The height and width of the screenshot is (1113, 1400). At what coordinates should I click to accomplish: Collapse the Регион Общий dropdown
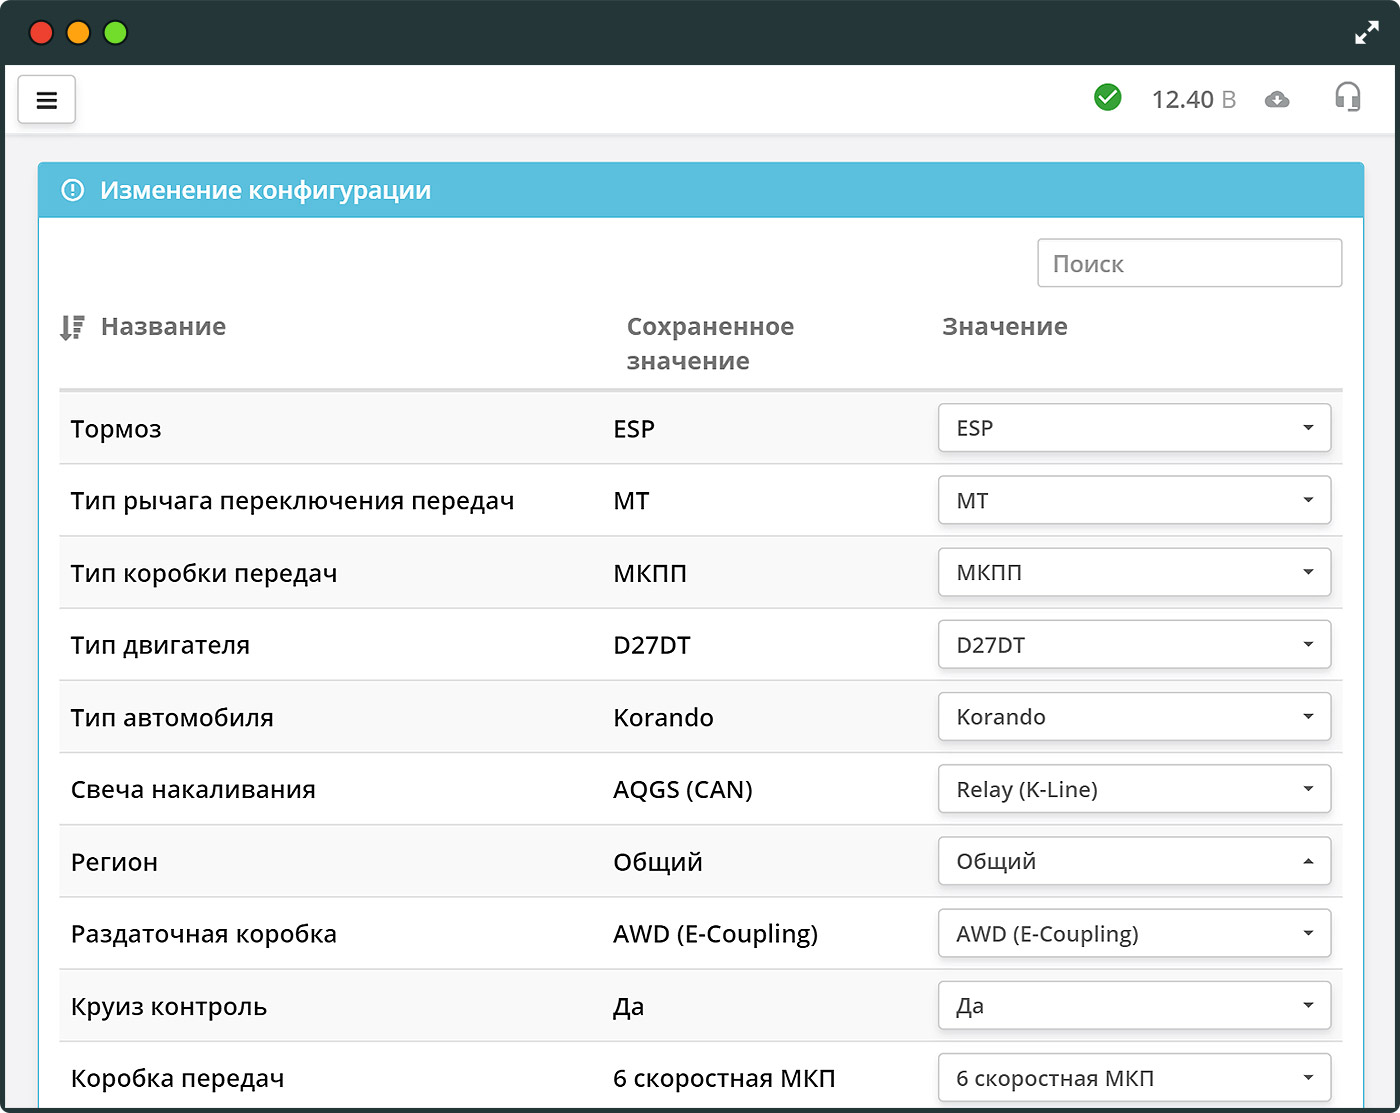(1134, 861)
